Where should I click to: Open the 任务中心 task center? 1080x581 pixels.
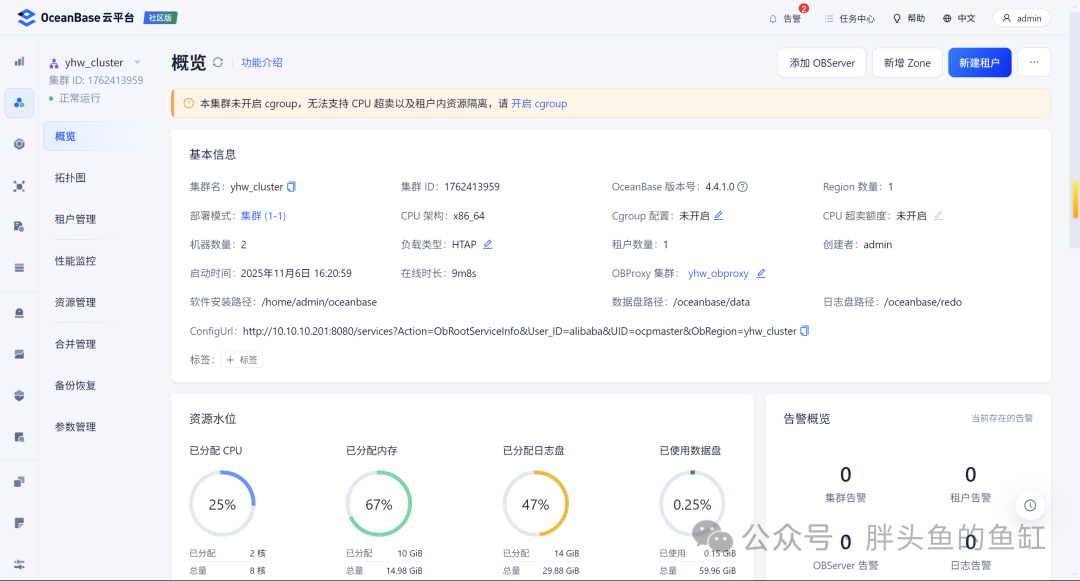click(849, 19)
